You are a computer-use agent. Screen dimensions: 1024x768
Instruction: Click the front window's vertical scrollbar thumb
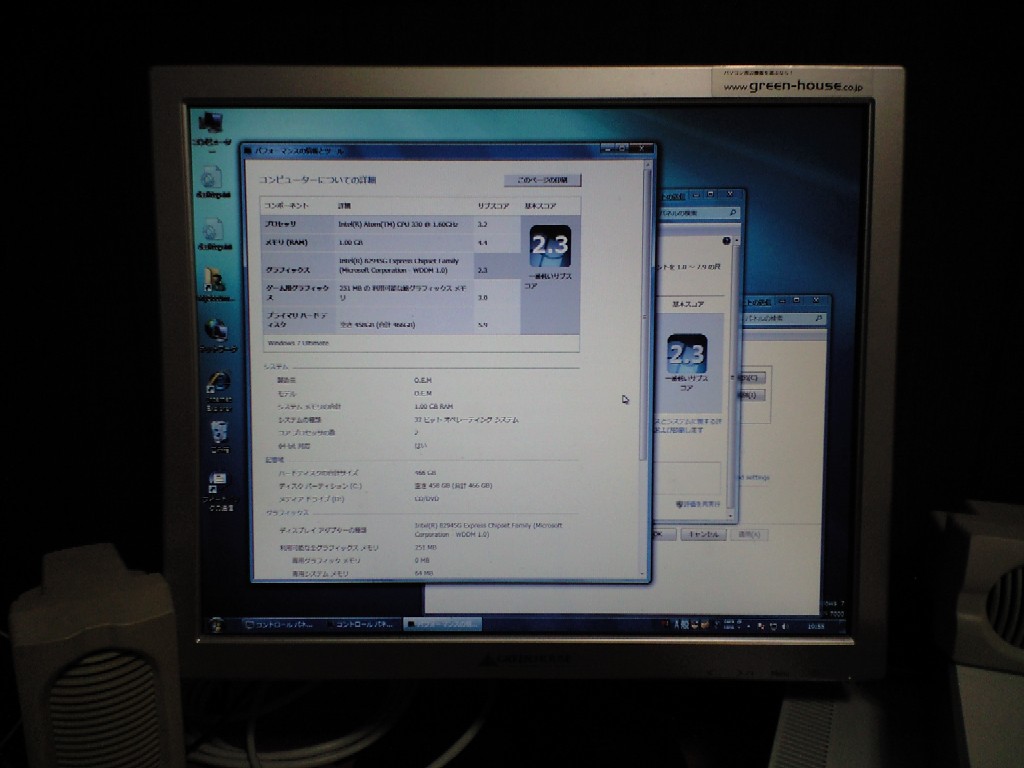[645, 313]
